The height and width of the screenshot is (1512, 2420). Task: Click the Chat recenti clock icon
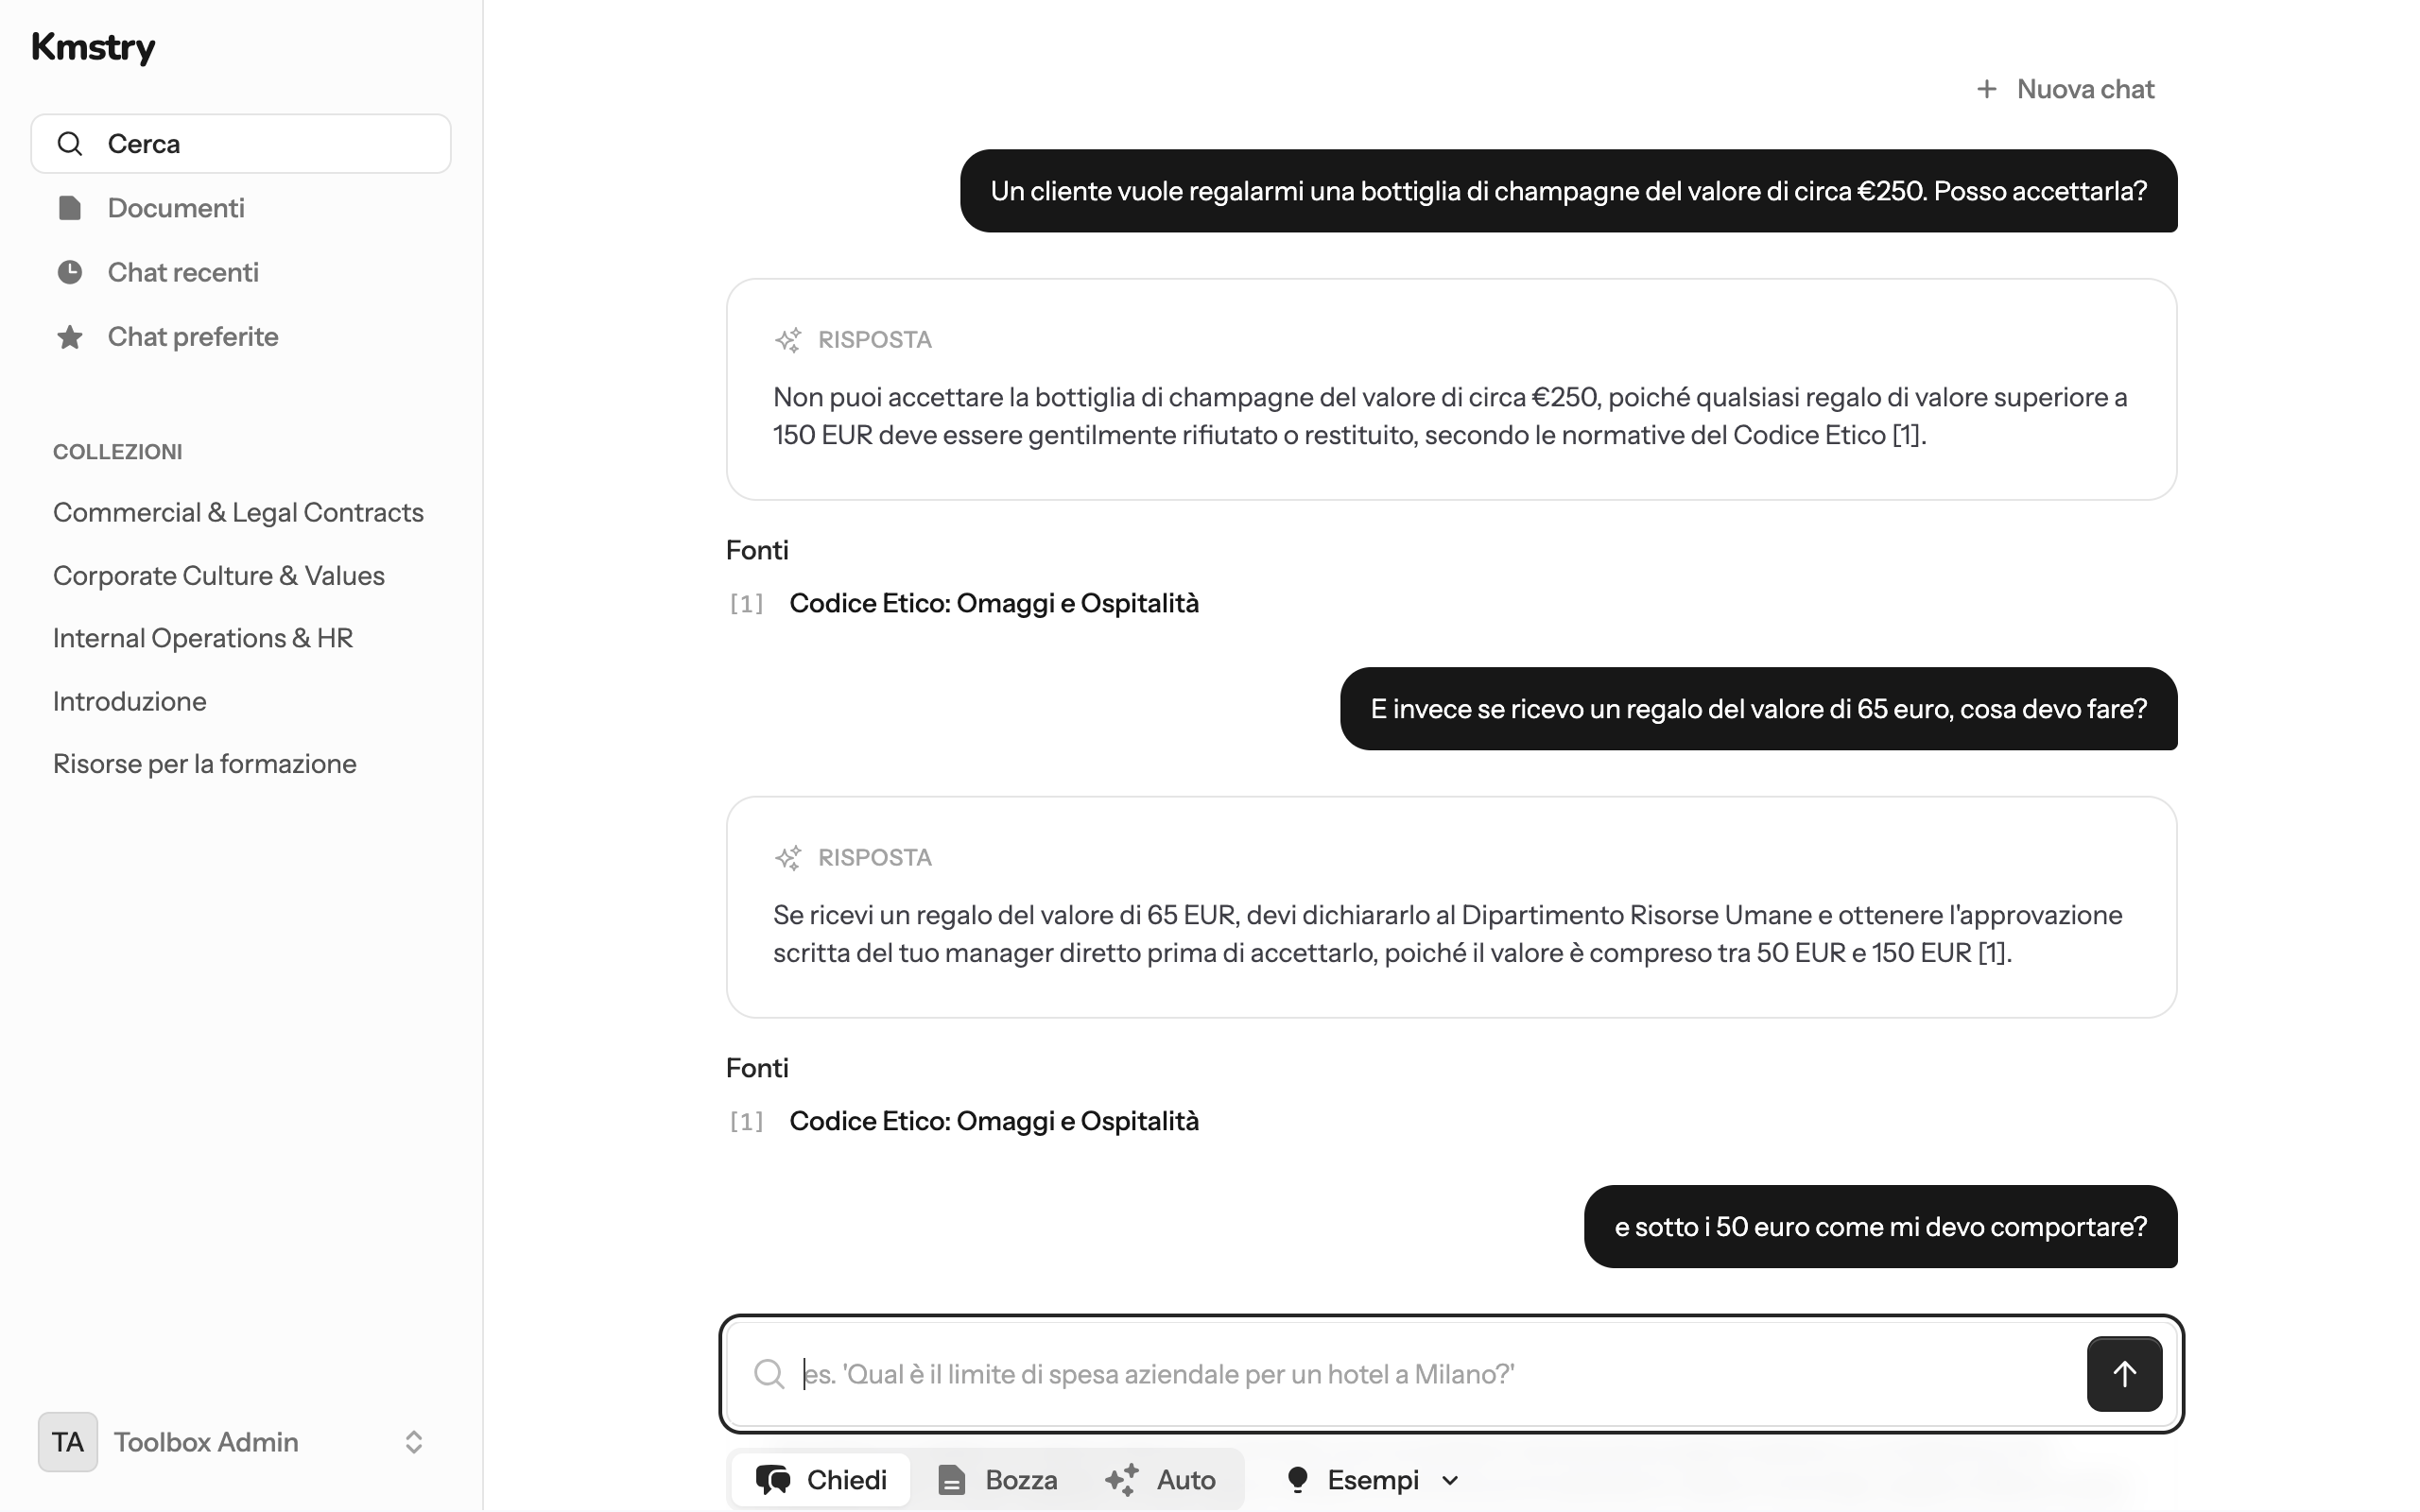point(69,272)
